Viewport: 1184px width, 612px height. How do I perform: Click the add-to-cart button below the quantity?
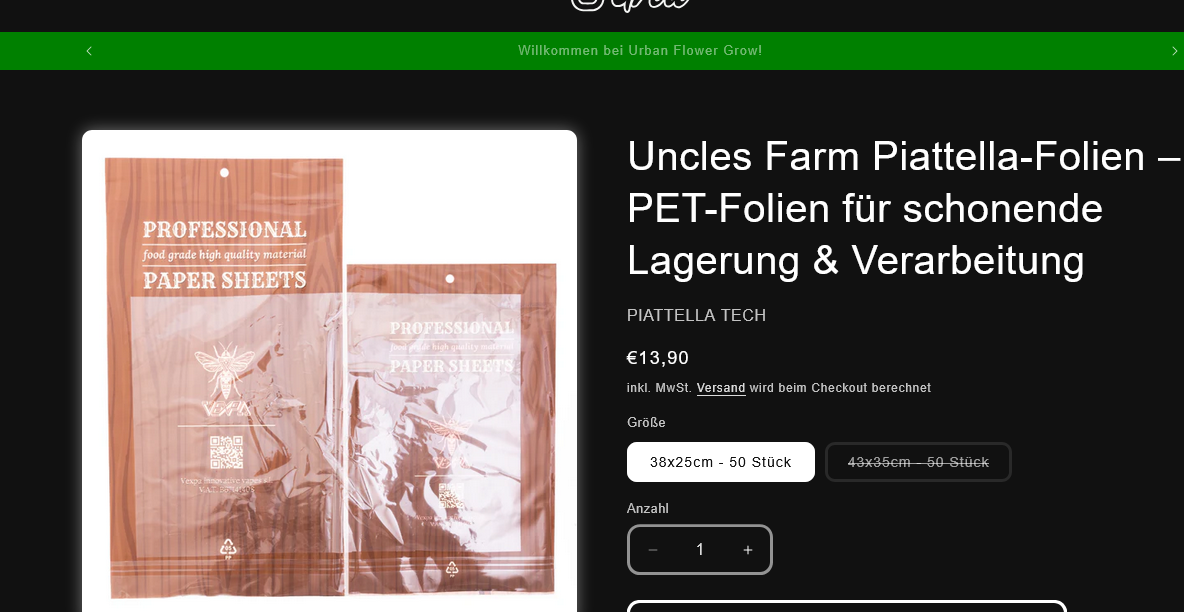846,606
